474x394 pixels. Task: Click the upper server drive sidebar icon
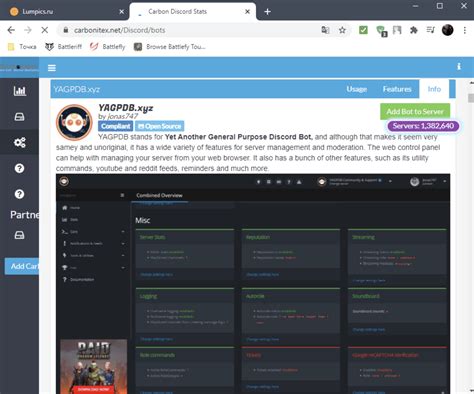point(19,117)
